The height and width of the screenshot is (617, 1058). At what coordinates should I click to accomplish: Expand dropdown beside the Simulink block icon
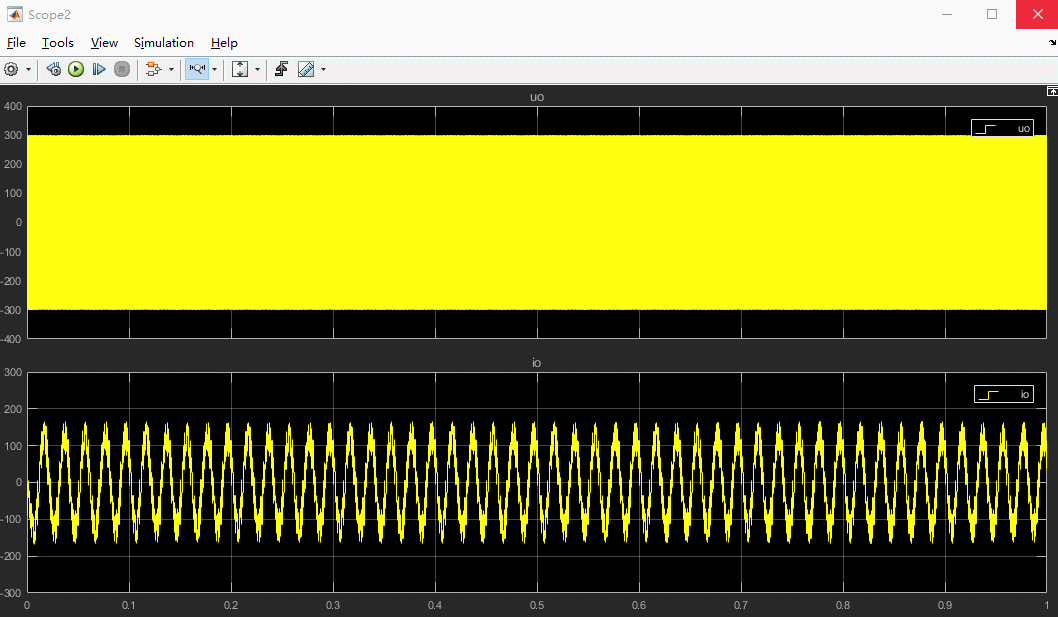point(171,70)
